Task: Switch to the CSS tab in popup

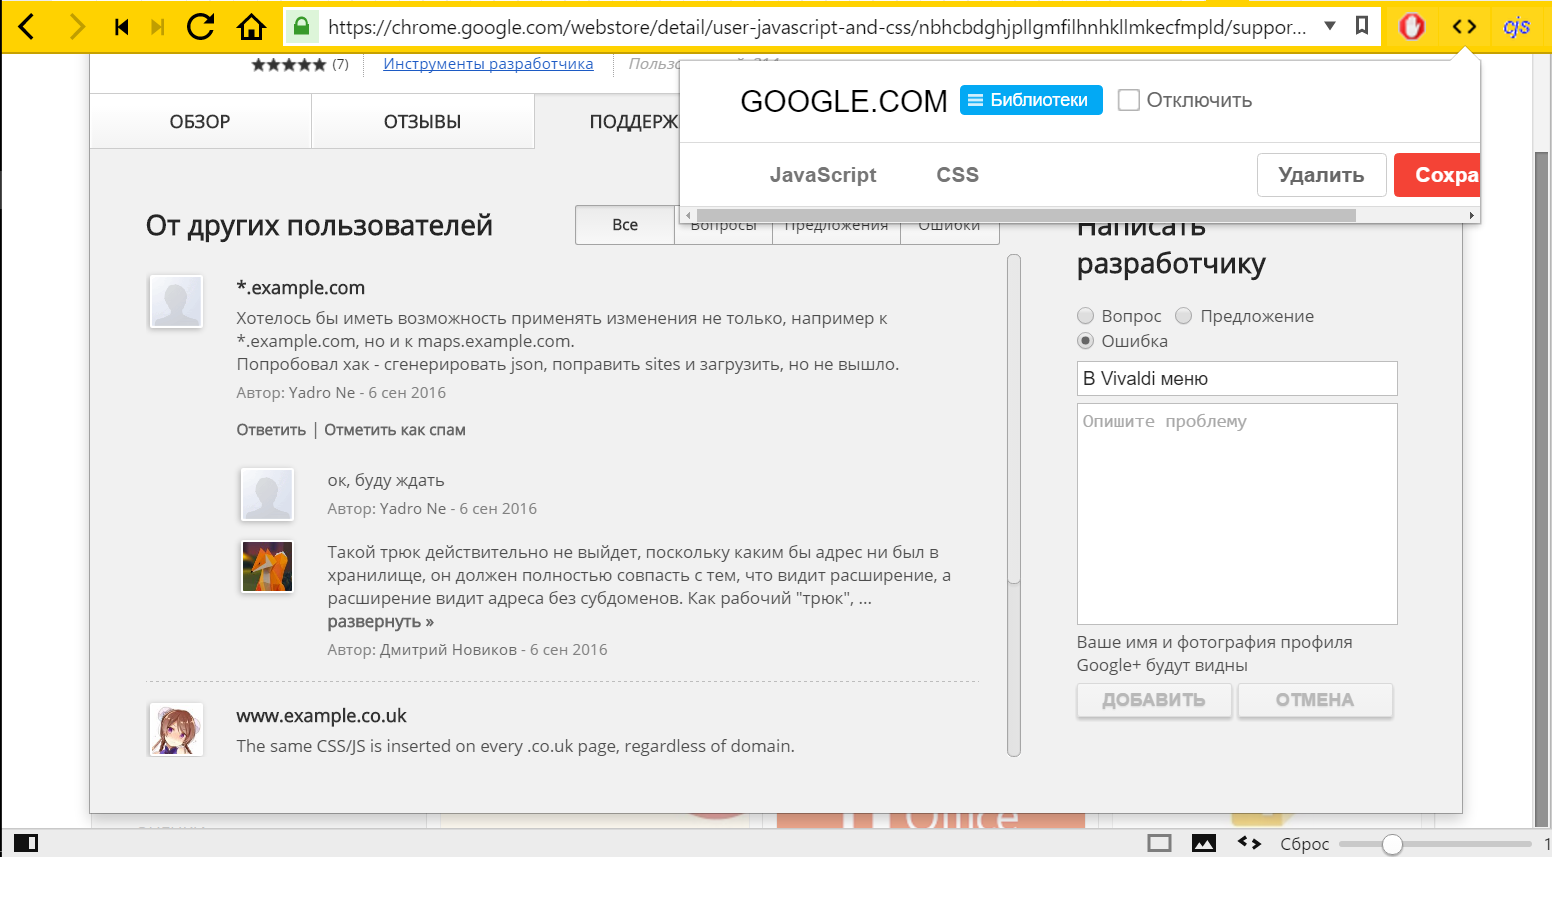Action: coord(957,175)
